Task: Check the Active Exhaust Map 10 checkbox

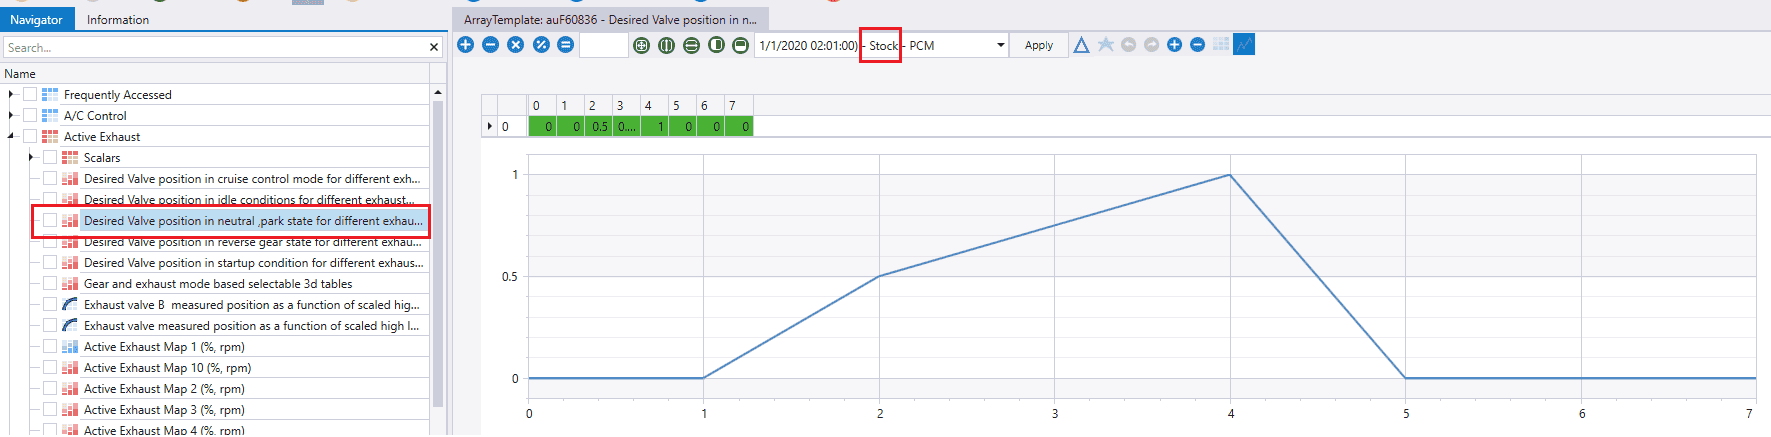Action: (x=50, y=368)
